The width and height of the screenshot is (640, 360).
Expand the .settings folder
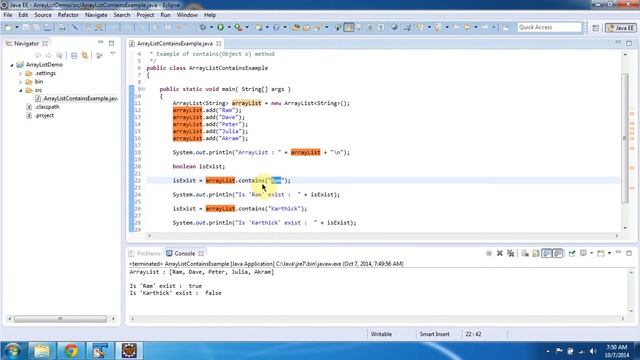[20, 73]
